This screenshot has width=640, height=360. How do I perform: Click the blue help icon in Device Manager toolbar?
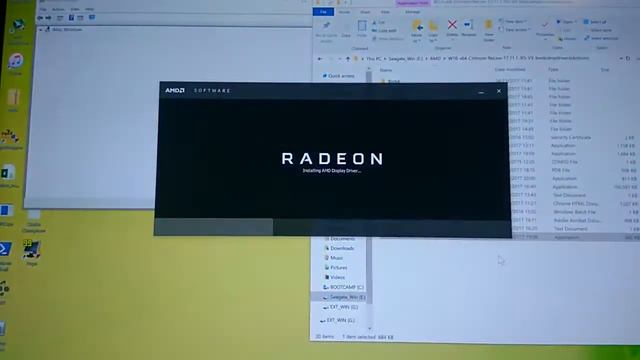click(x=71, y=18)
